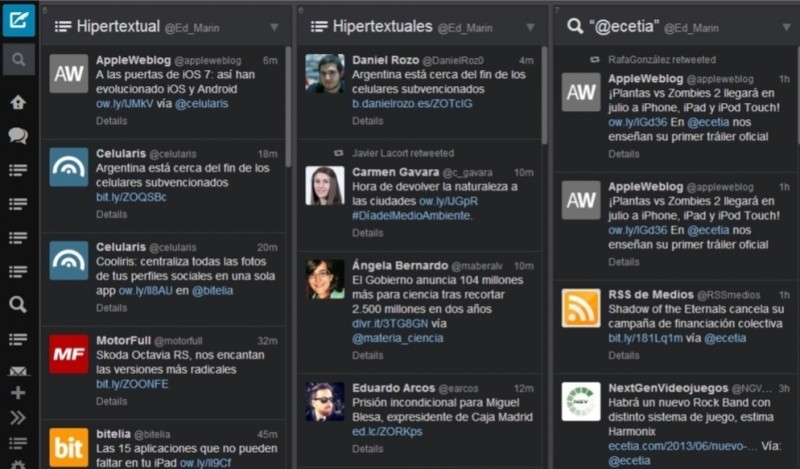The height and width of the screenshot is (469, 800).
Task: Click the NextGenVideojuegos avatar
Action: (581, 402)
